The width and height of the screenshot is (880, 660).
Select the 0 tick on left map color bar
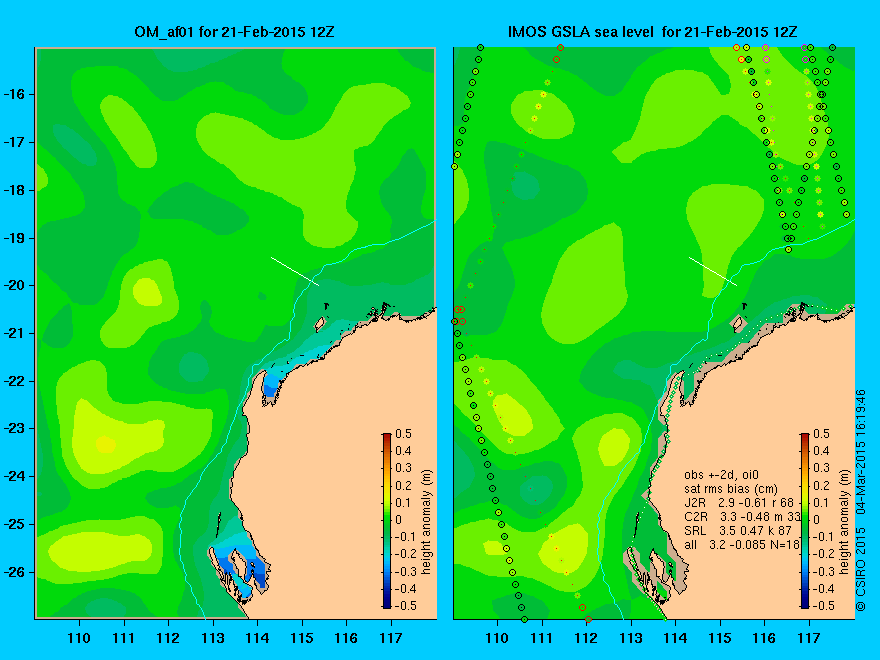pyautogui.click(x=399, y=520)
